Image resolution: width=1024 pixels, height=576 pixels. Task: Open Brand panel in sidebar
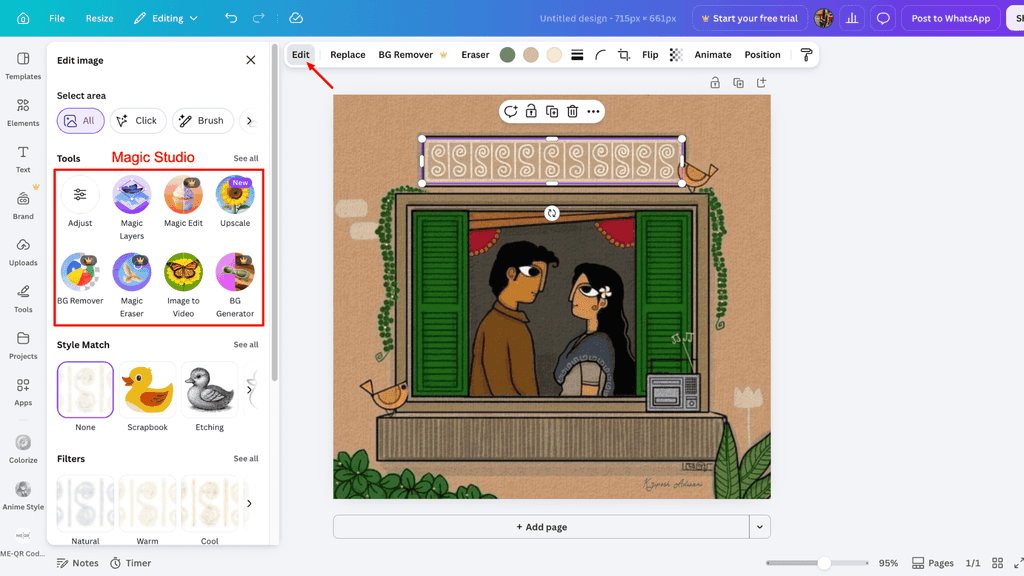(23, 206)
